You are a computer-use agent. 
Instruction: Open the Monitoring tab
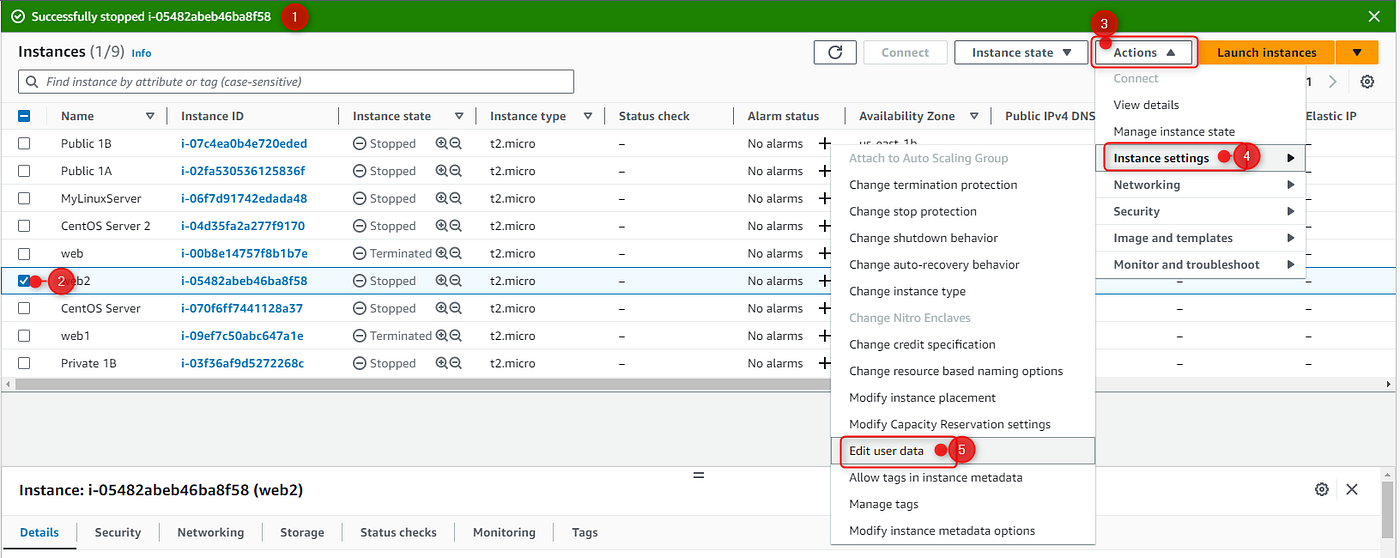point(504,533)
